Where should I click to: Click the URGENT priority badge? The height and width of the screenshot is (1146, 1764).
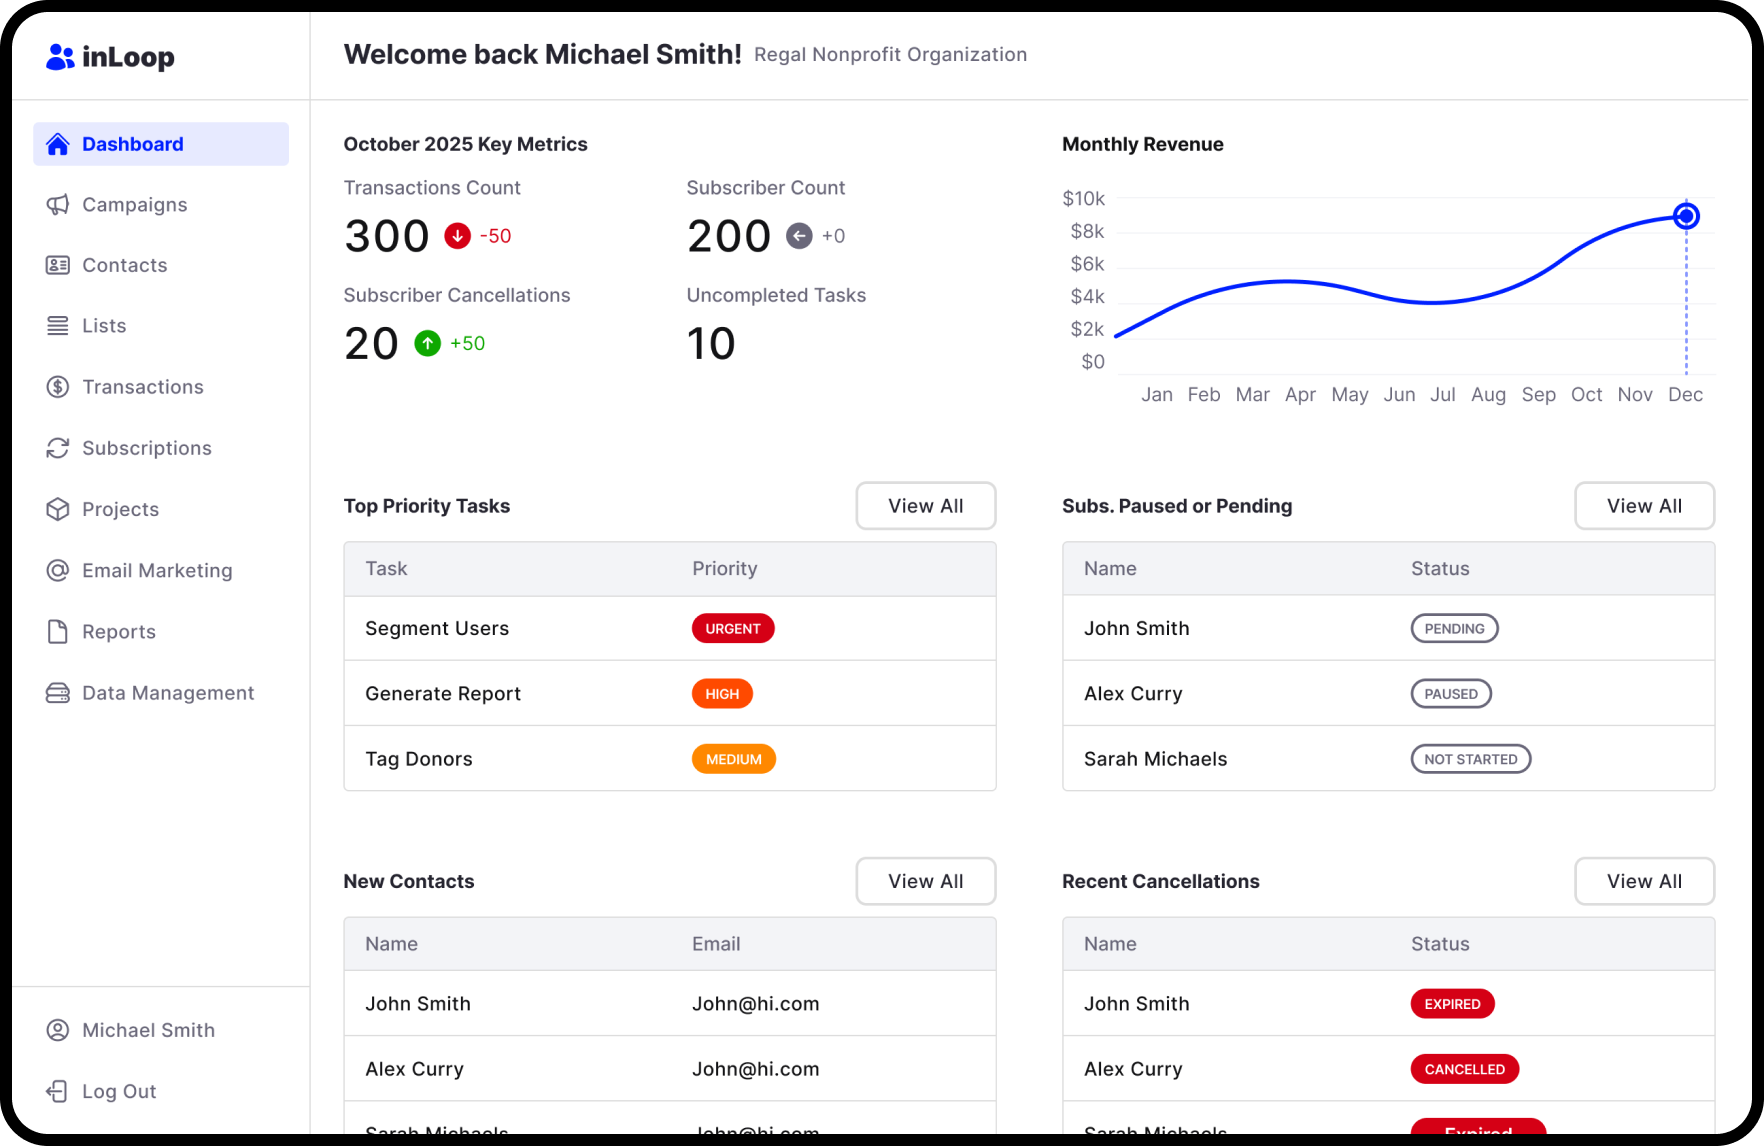click(x=733, y=628)
